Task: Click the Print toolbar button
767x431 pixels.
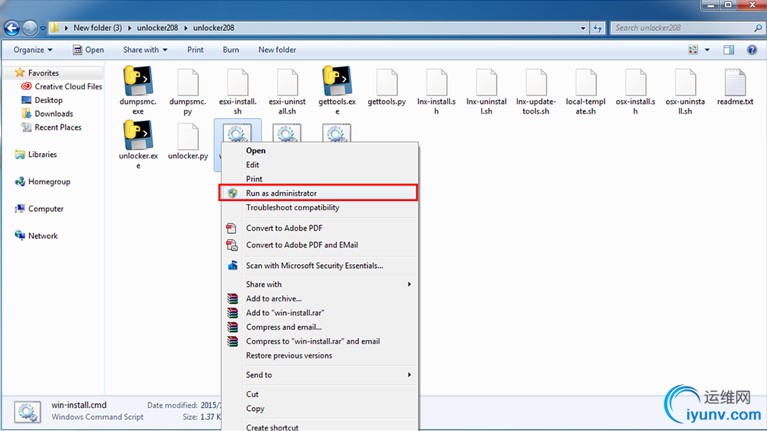Action: (x=195, y=50)
